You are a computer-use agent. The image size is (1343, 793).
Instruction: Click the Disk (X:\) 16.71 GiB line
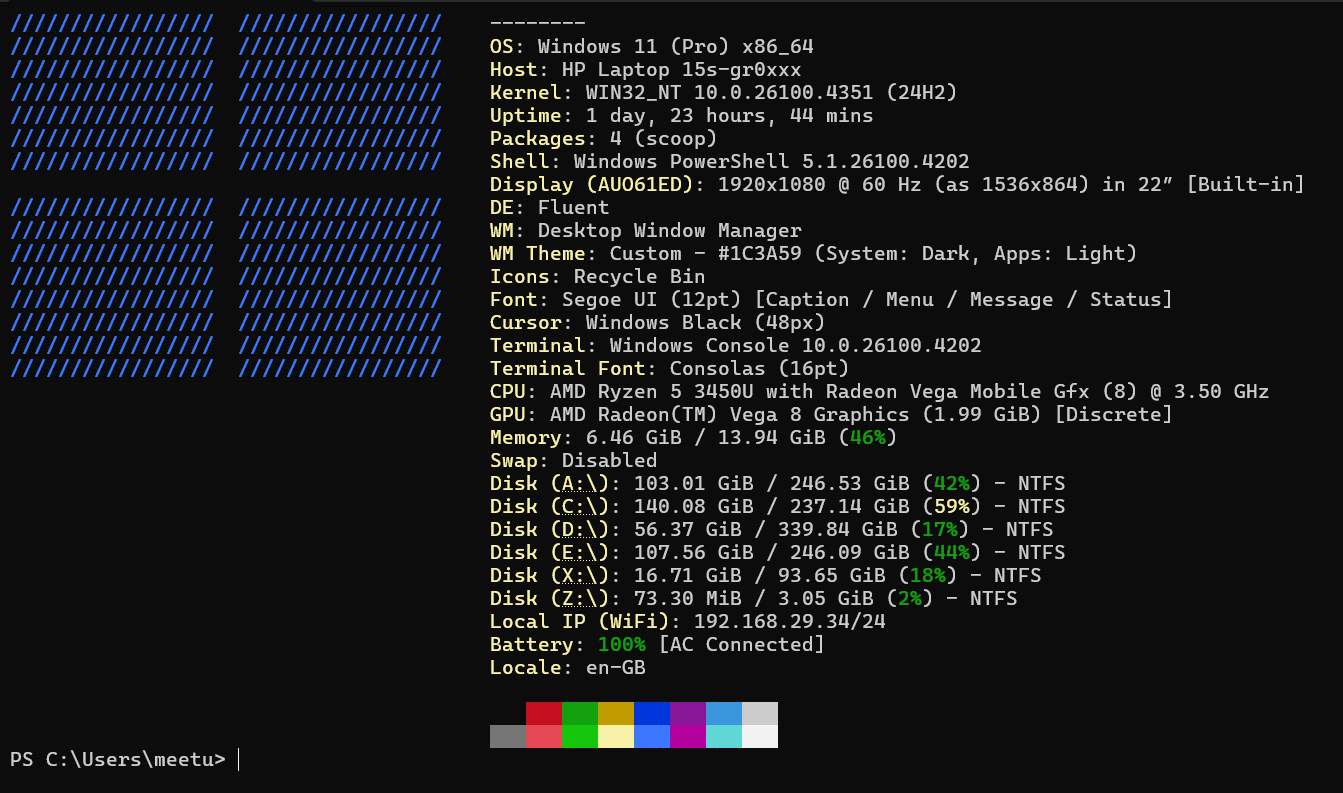[765, 575]
